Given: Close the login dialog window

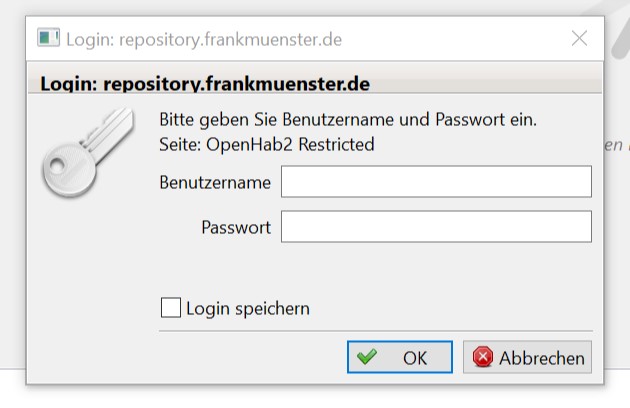Looking at the screenshot, I should point(579,38).
